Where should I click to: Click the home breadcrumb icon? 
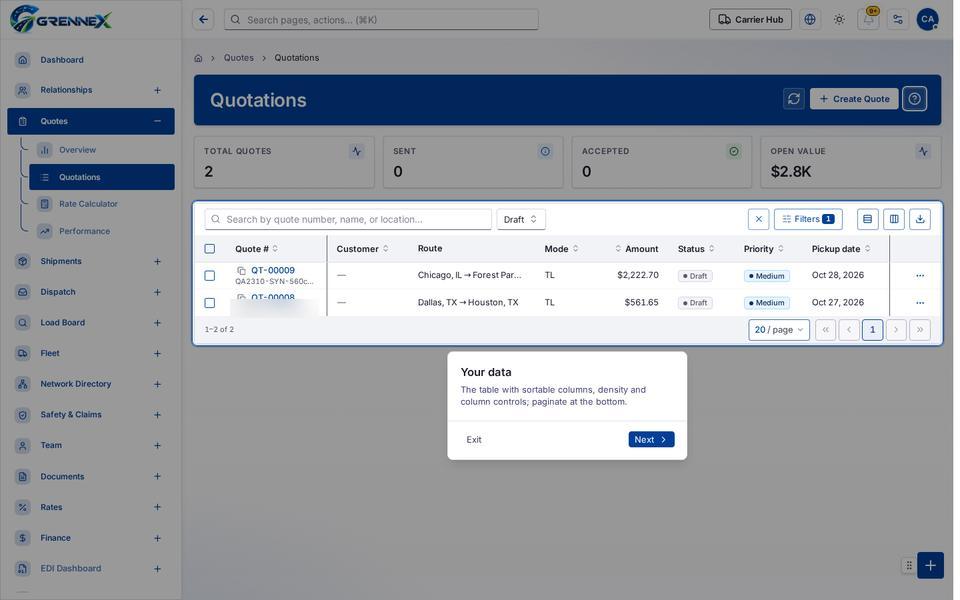tap(198, 58)
